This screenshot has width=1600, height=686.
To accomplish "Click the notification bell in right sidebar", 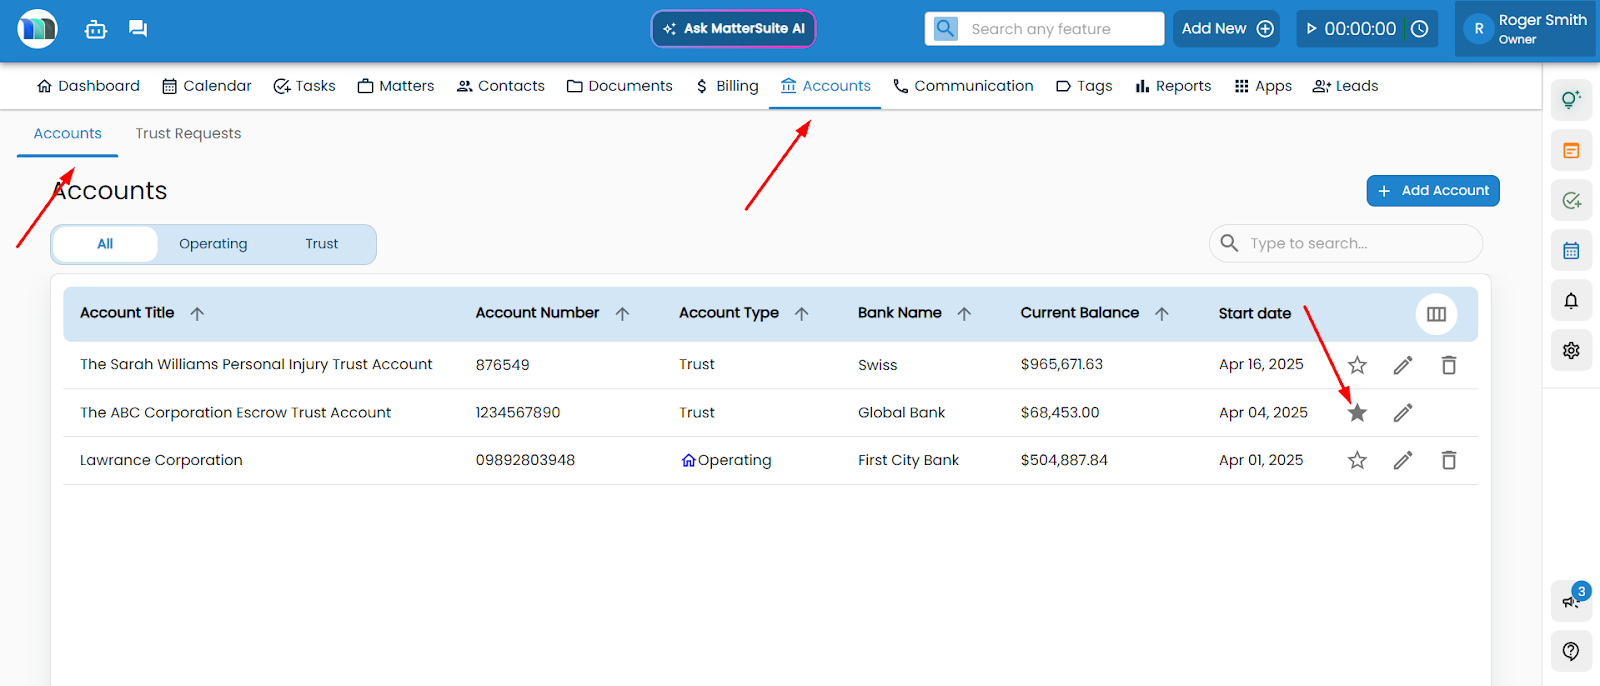I will point(1571,301).
